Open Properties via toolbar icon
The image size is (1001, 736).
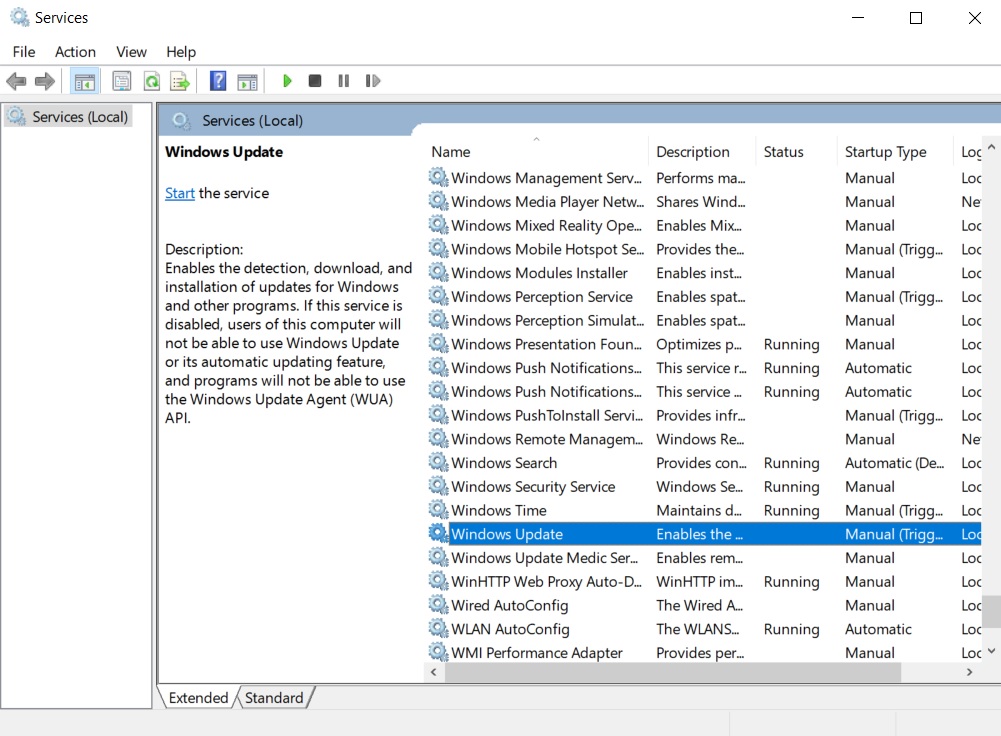122,81
